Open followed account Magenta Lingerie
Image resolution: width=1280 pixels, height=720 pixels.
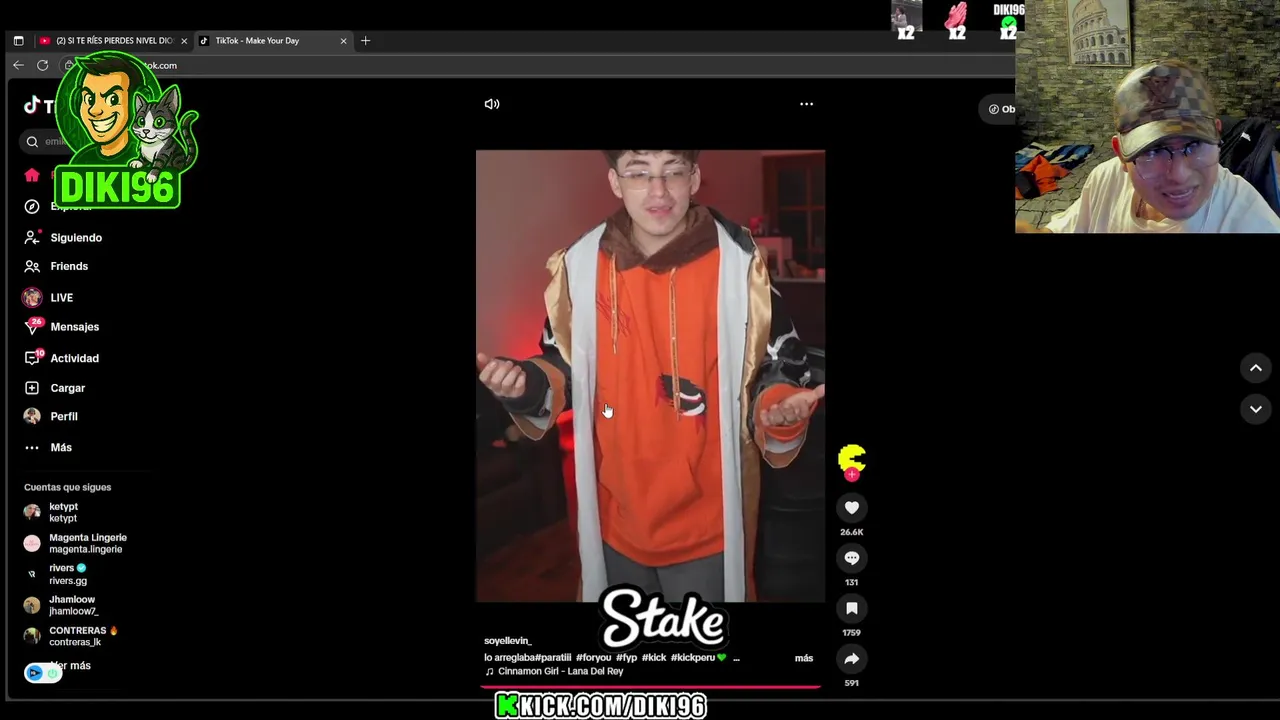click(x=76, y=543)
